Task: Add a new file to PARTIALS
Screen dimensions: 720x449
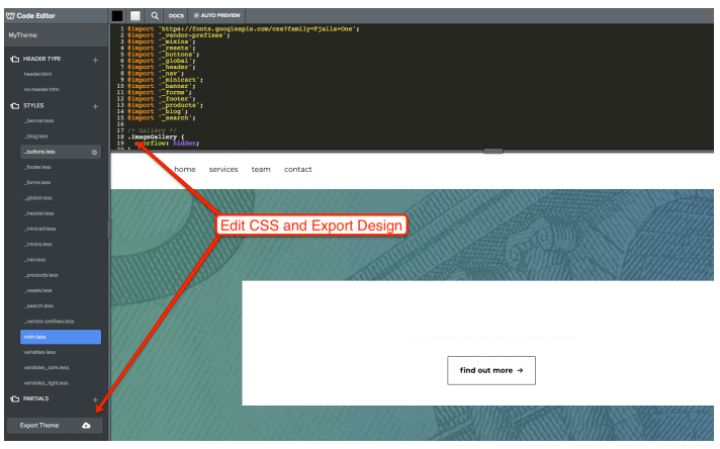Action: point(96,399)
